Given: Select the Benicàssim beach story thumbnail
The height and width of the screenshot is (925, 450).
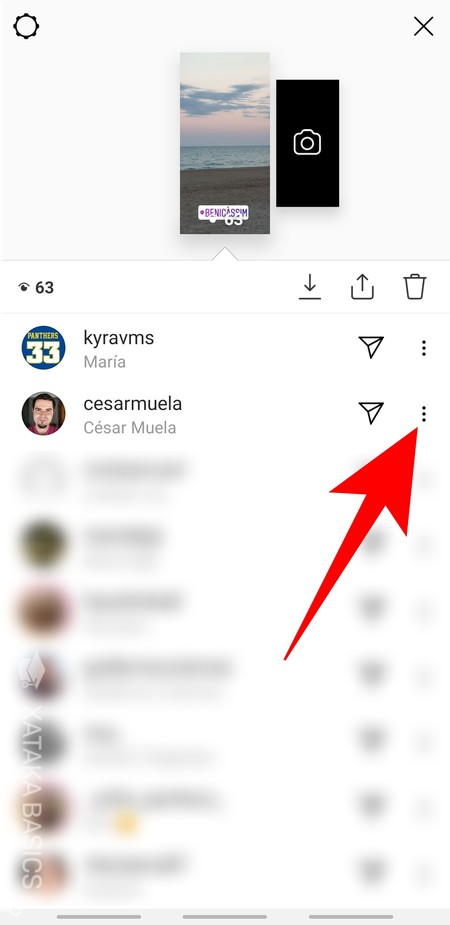Looking at the screenshot, I should [225, 143].
